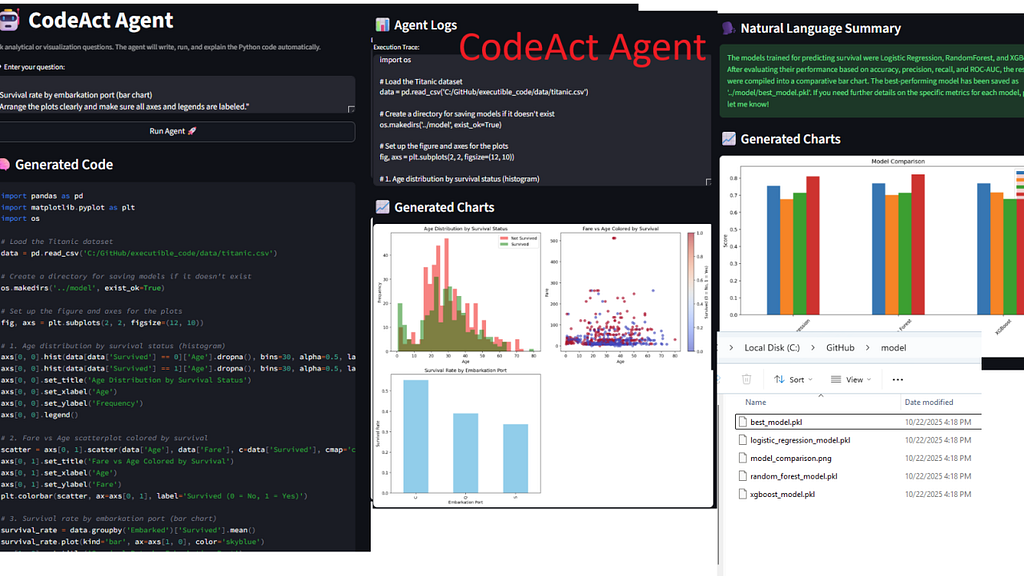Image resolution: width=1024 pixels, height=576 pixels.
Task: Click the Agent Logs heading
Action: 425,25
